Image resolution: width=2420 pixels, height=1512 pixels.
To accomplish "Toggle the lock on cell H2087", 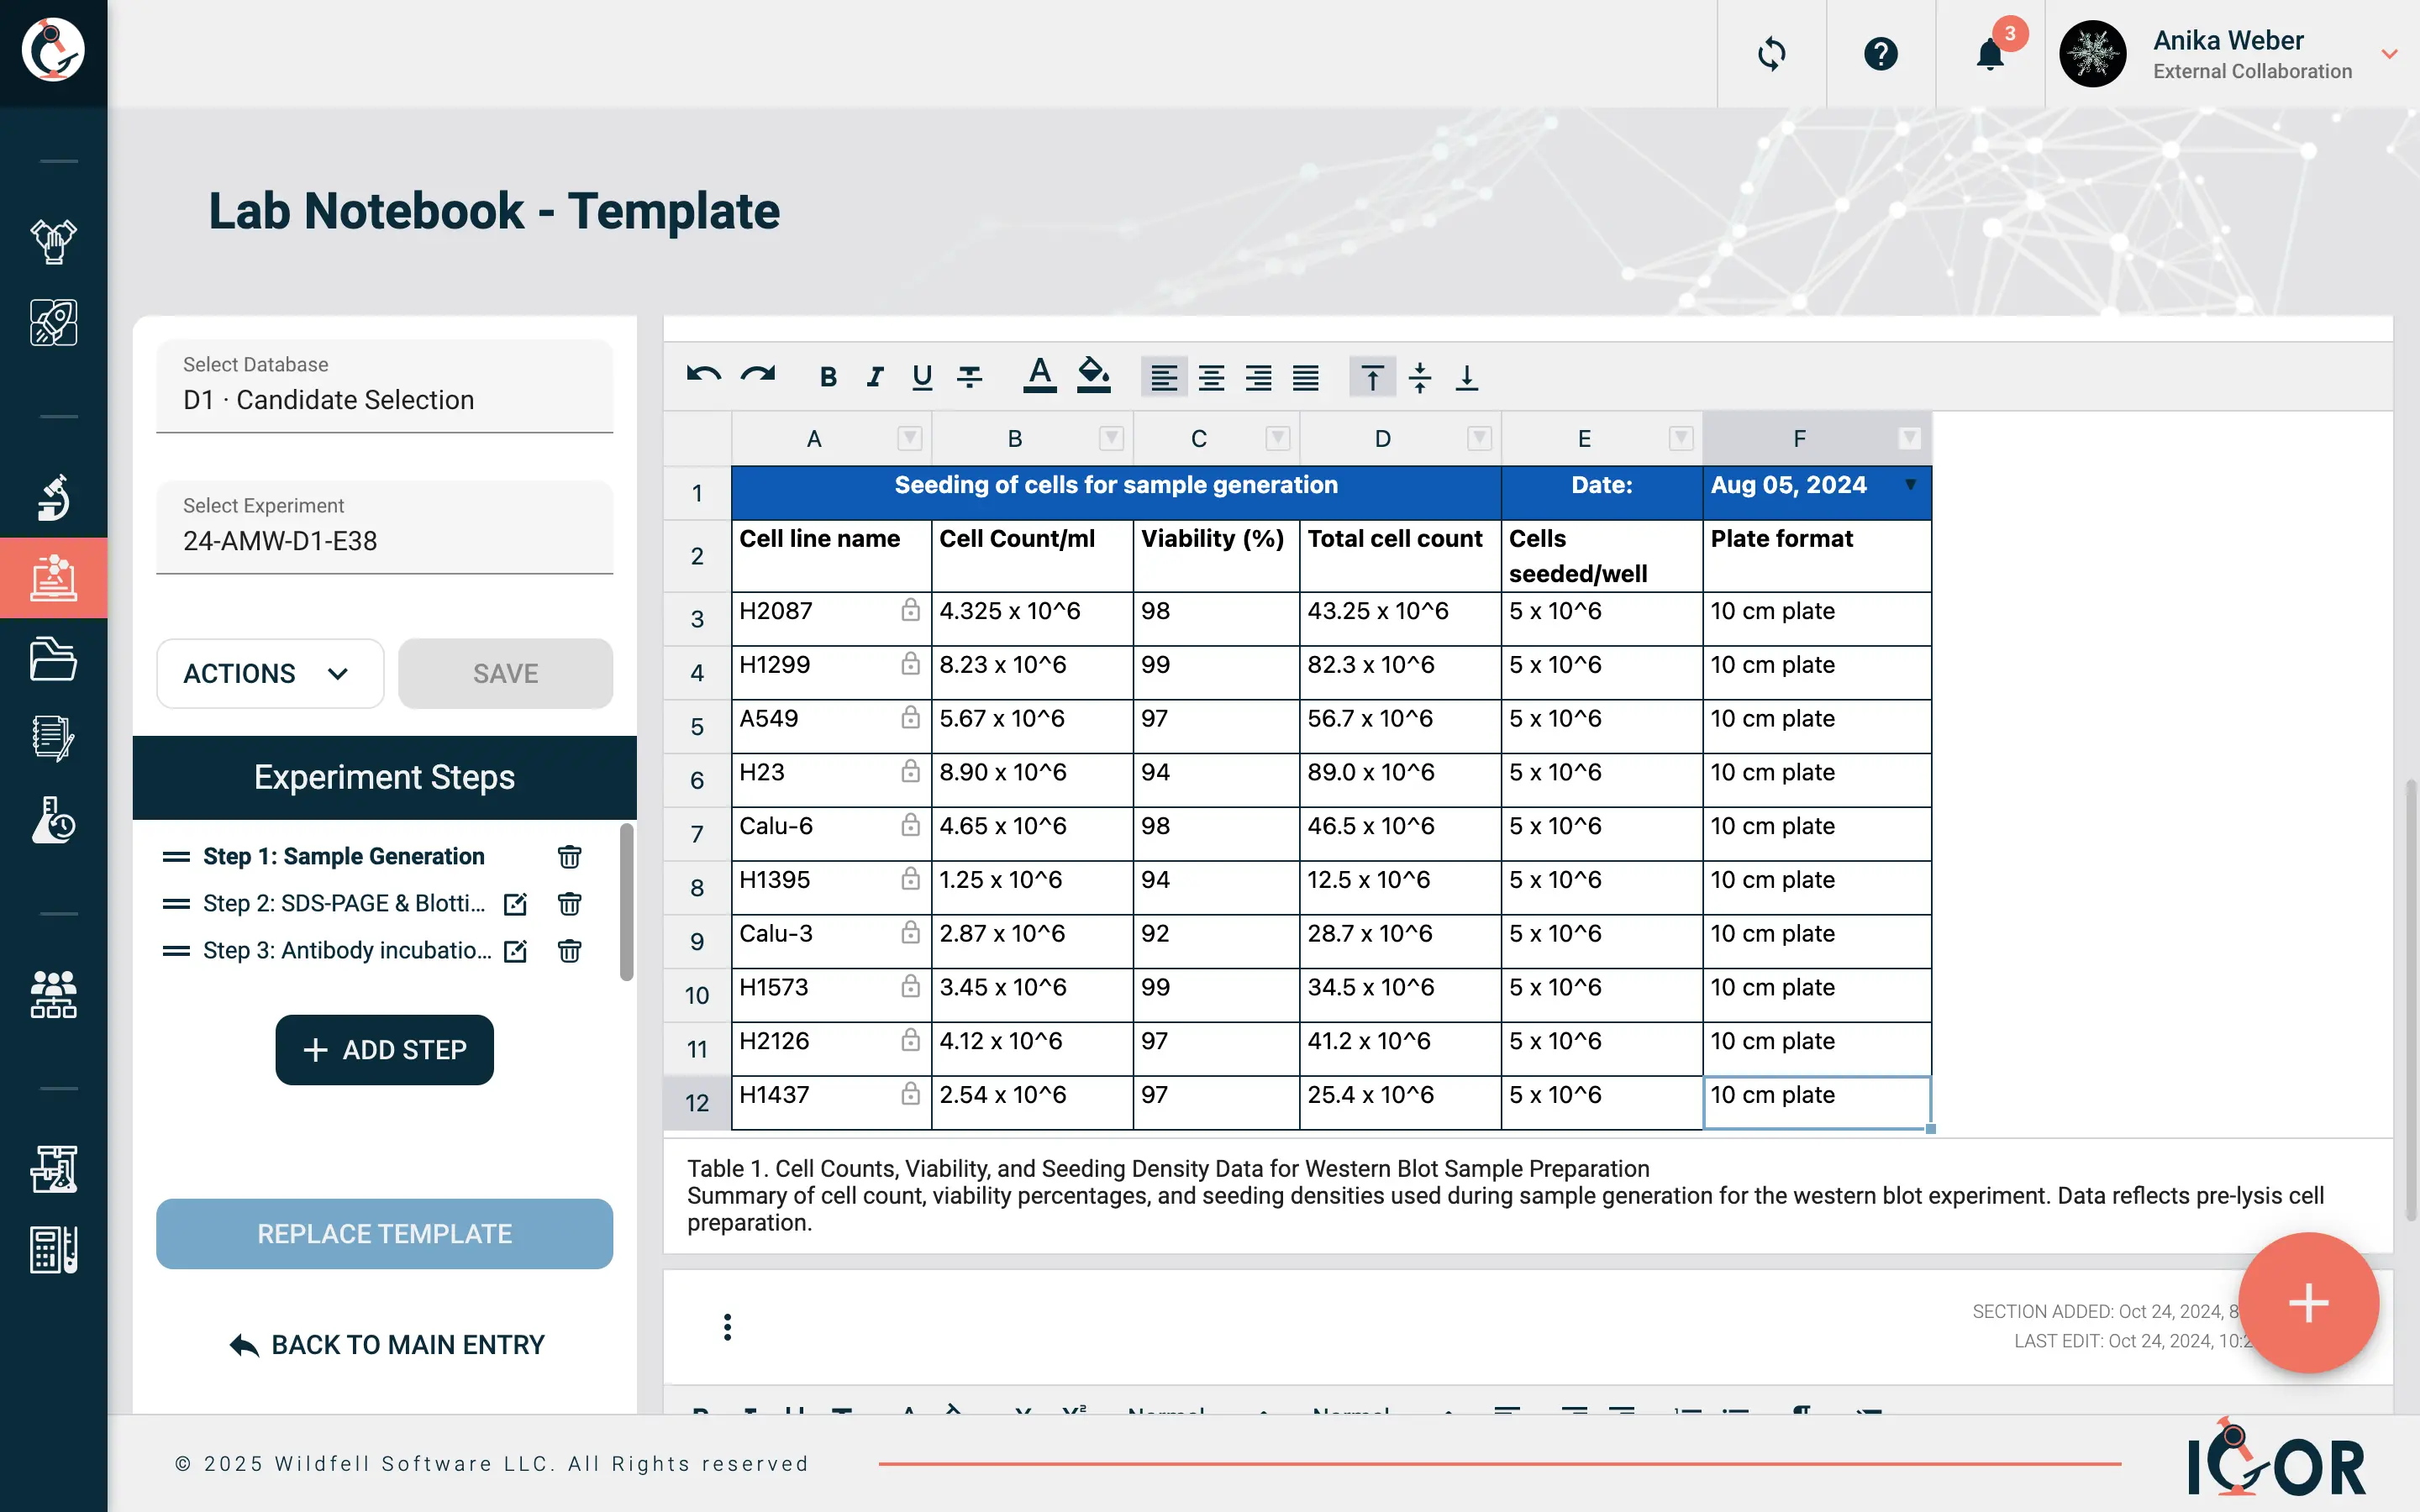I will (910, 610).
